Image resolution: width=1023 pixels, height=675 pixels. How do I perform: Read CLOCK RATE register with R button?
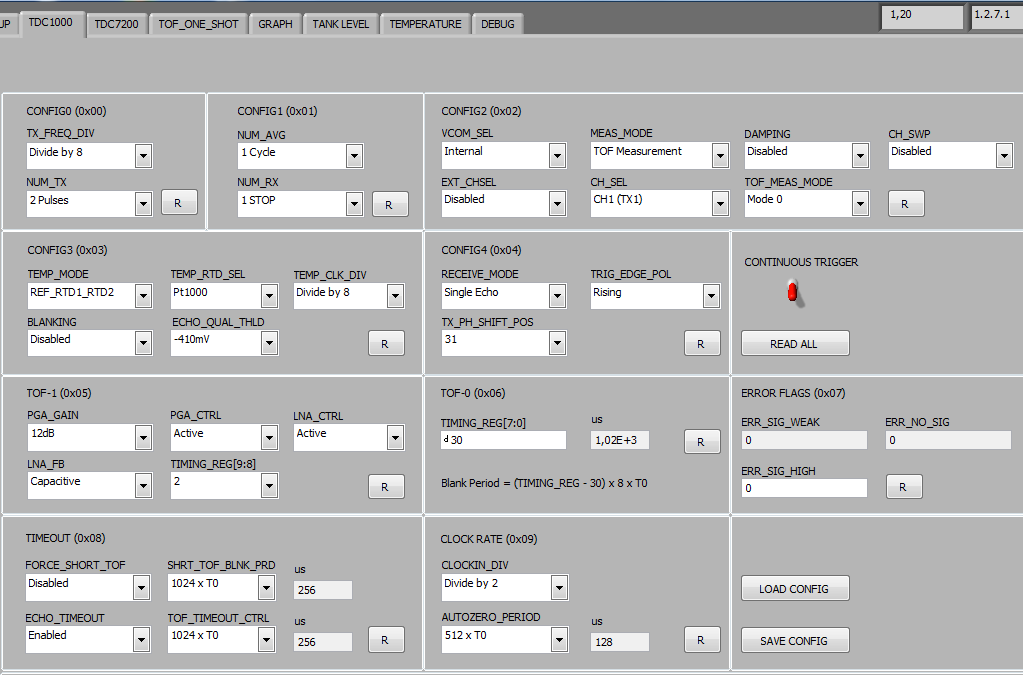click(x=701, y=640)
